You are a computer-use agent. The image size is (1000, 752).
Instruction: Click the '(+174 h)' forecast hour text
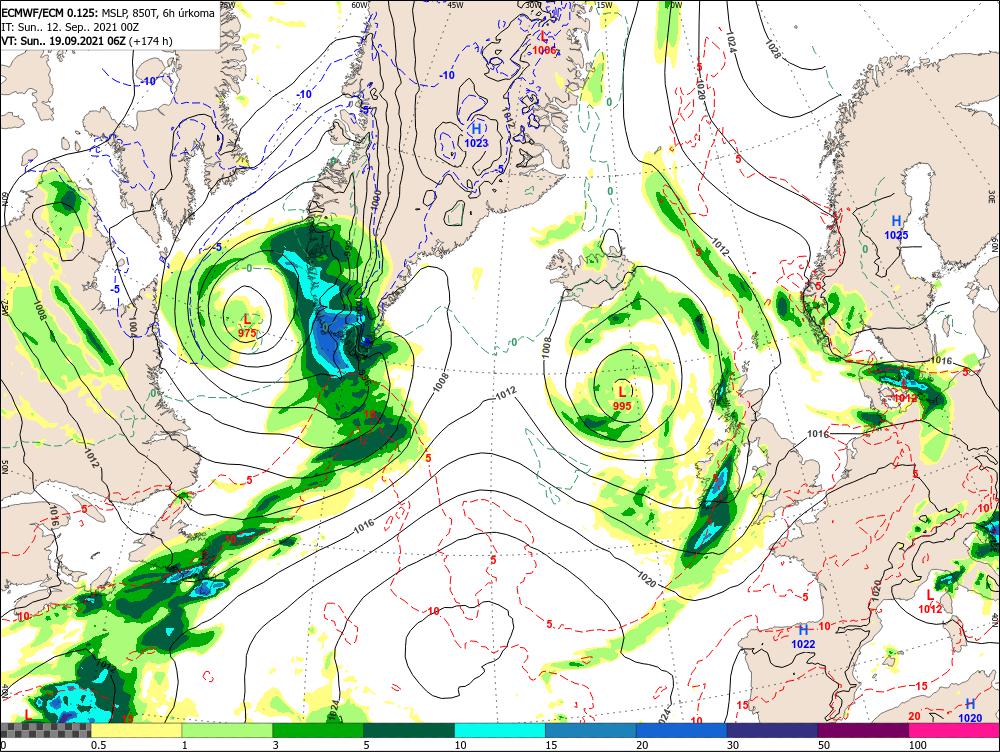(x=151, y=41)
